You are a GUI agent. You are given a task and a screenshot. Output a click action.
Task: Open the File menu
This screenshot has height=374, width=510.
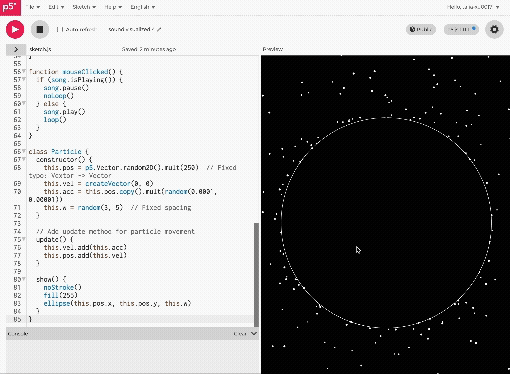click(x=33, y=7)
